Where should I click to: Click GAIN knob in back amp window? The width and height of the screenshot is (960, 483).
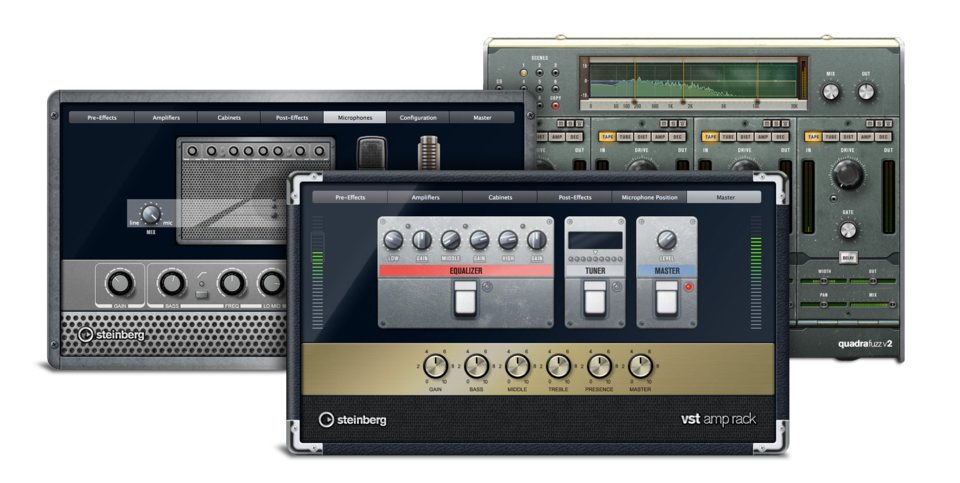click(120, 283)
